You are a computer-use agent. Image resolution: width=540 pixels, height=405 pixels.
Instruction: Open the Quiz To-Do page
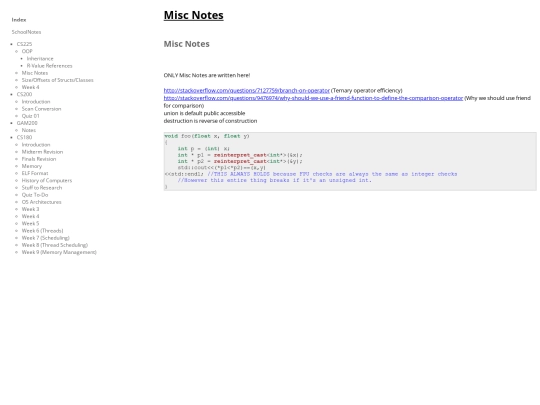[x=35, y=195]
